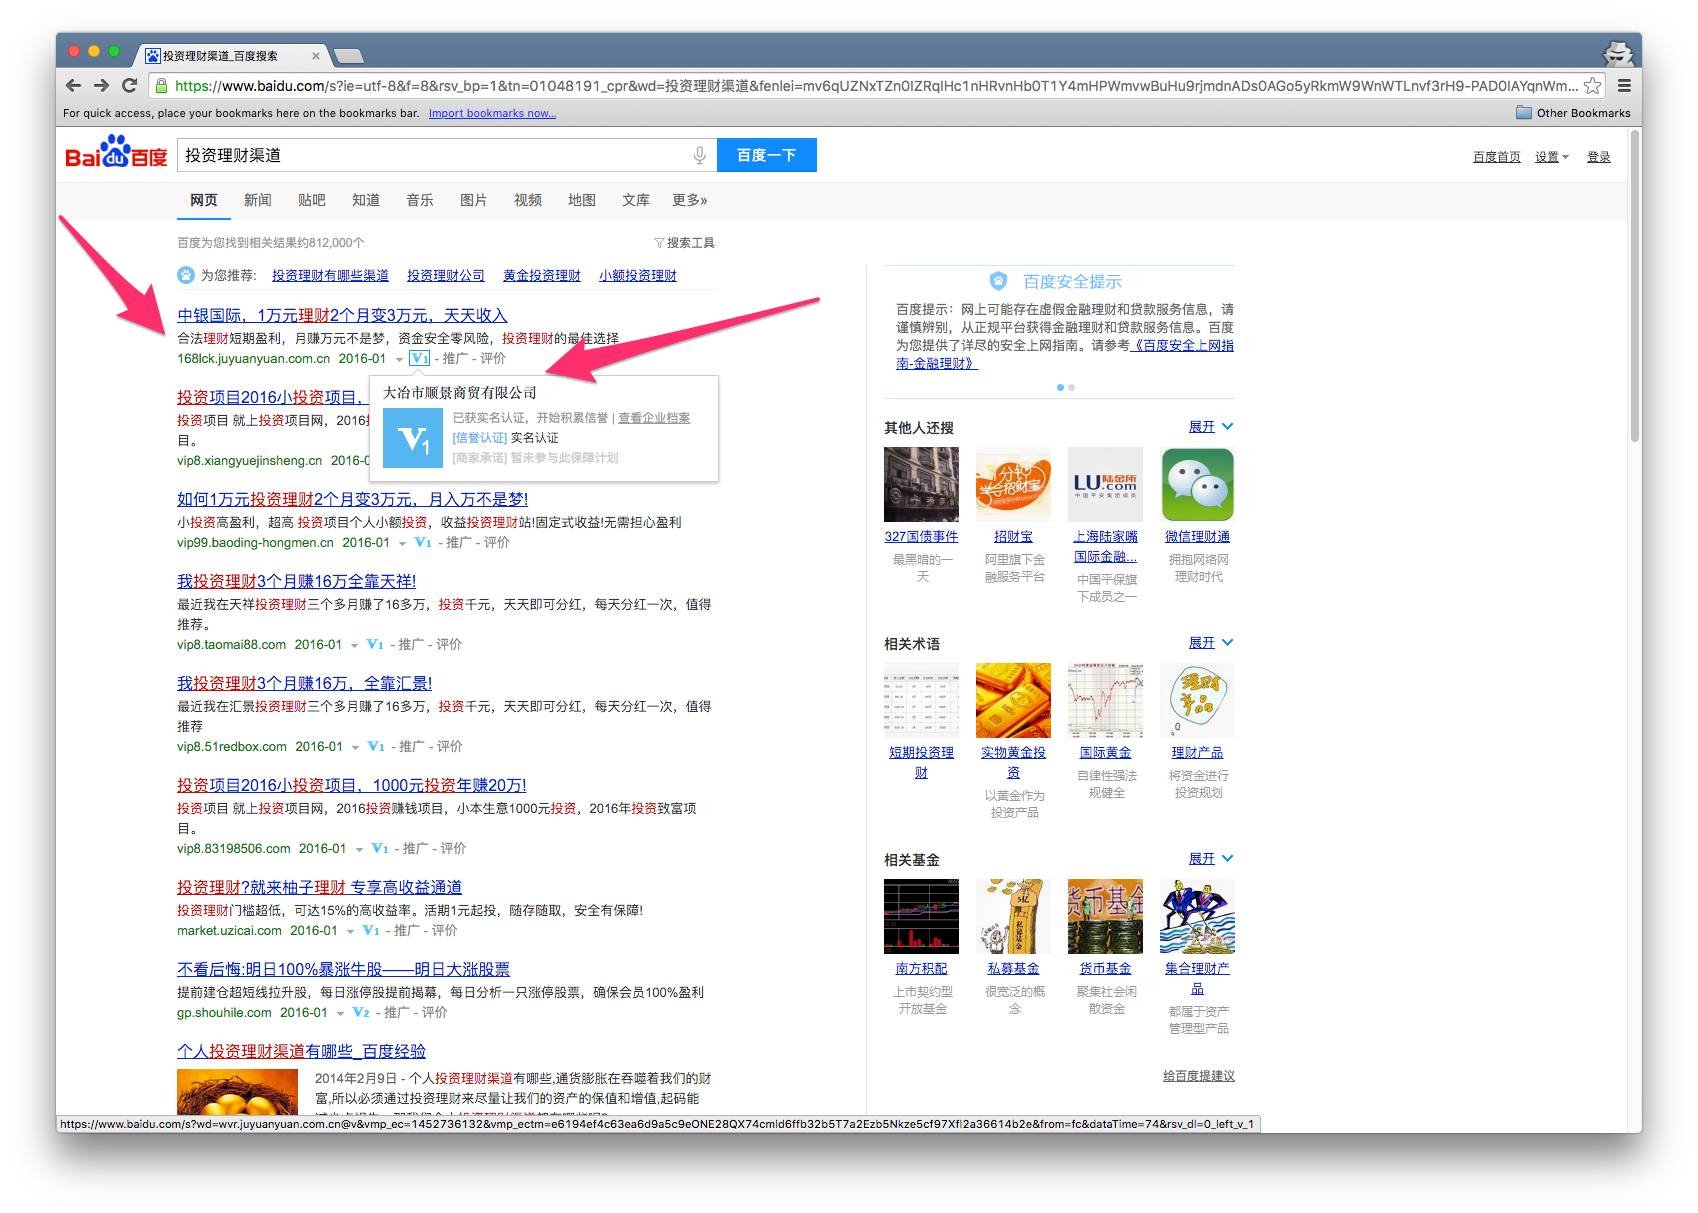The image size is (1698, 1213).
Task: Click the V1 badge beside market.uzicai.com
Action: (x=371, y=930)
